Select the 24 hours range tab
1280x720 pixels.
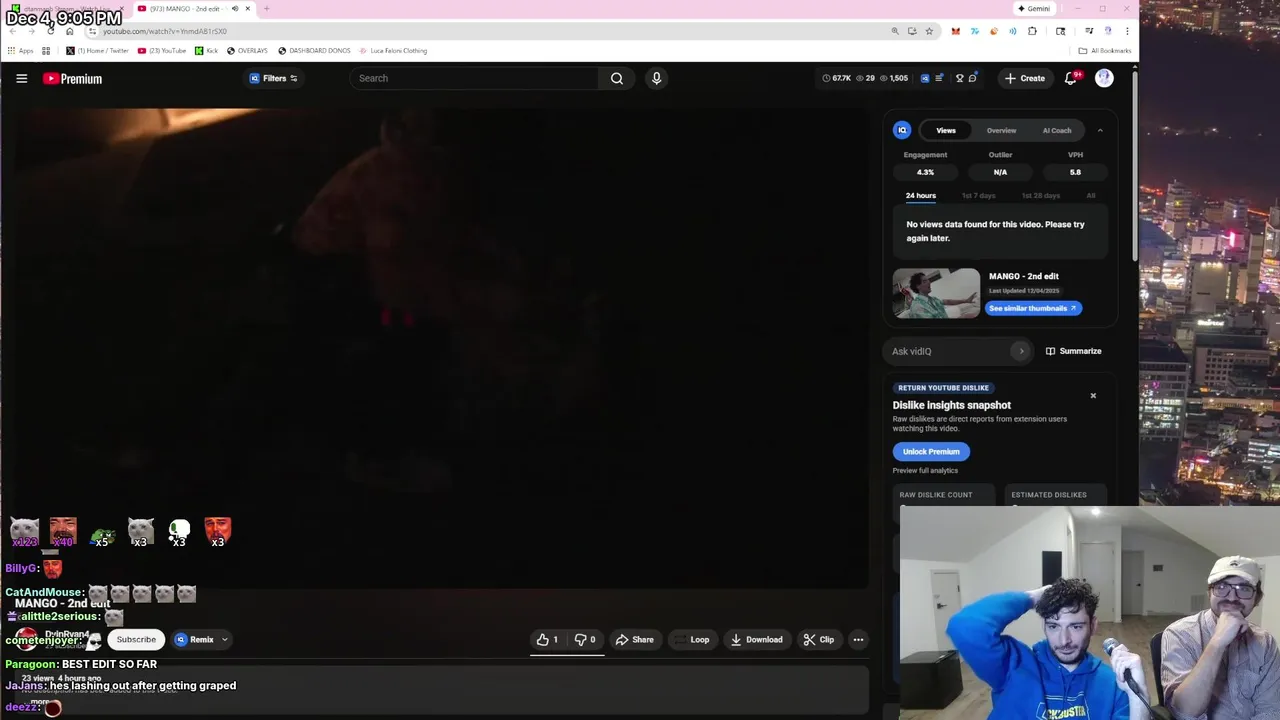[x=921, y=196]
